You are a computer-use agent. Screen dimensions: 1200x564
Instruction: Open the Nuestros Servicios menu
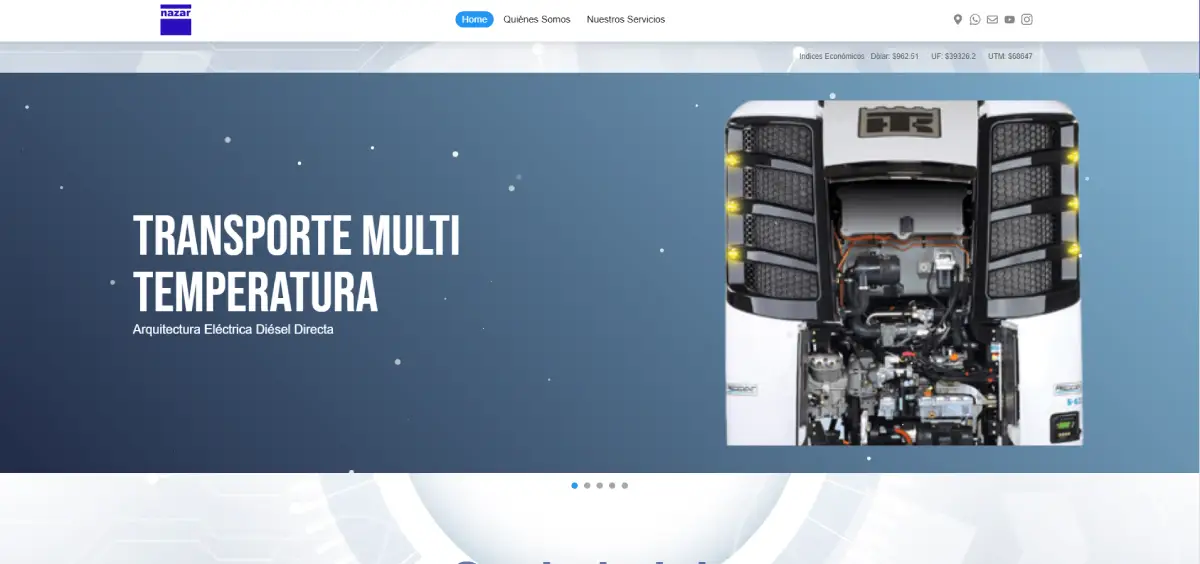point(626,19)
